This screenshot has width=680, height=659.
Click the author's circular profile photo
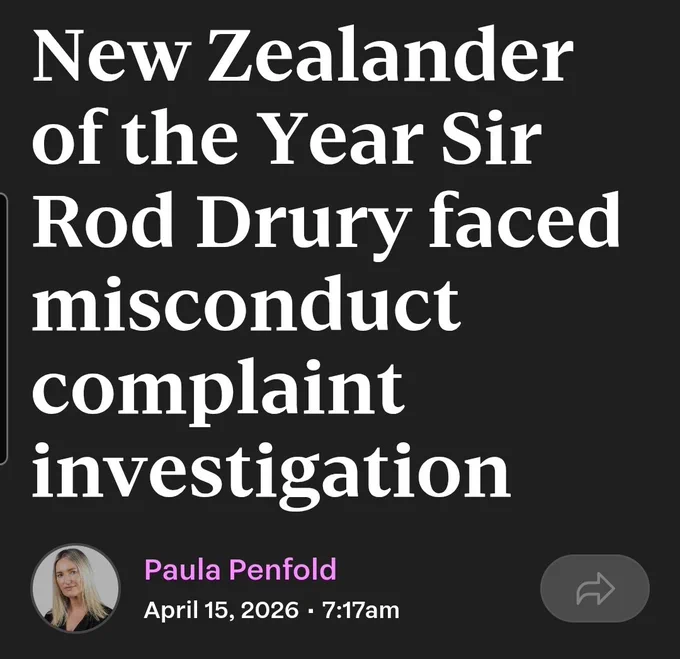(x=75, y=588)
